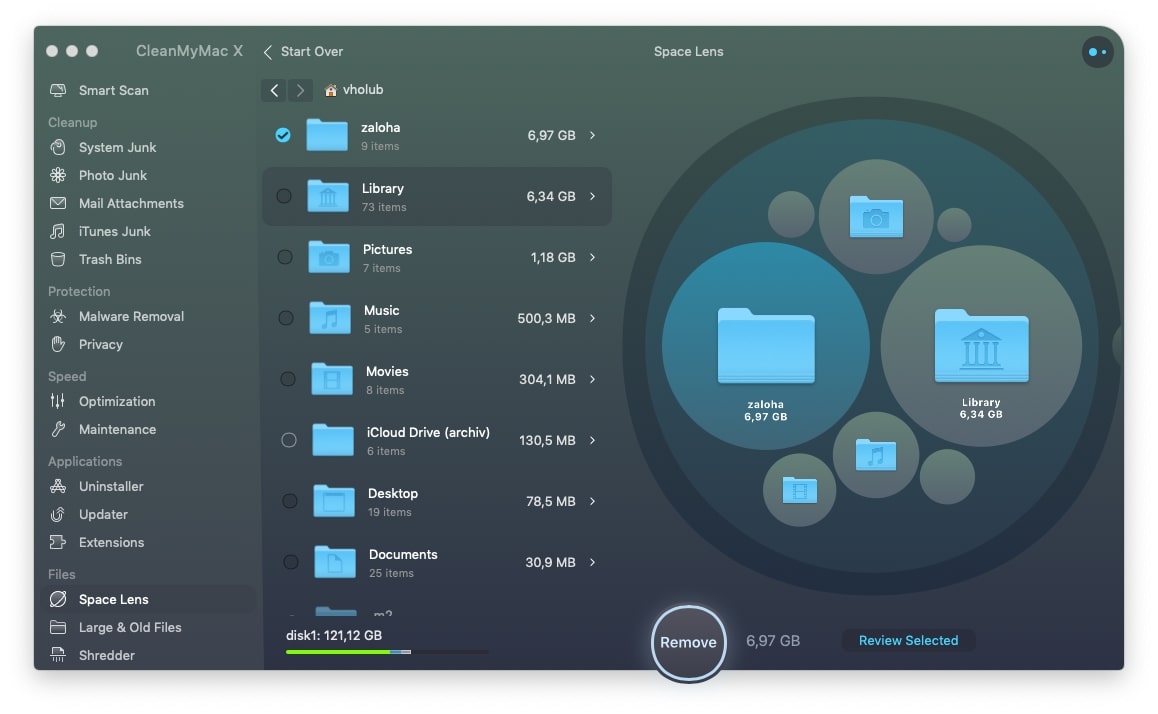Click Start Over to go back
This screenshot has width=1158, height=714.
(x=304, y=52)
